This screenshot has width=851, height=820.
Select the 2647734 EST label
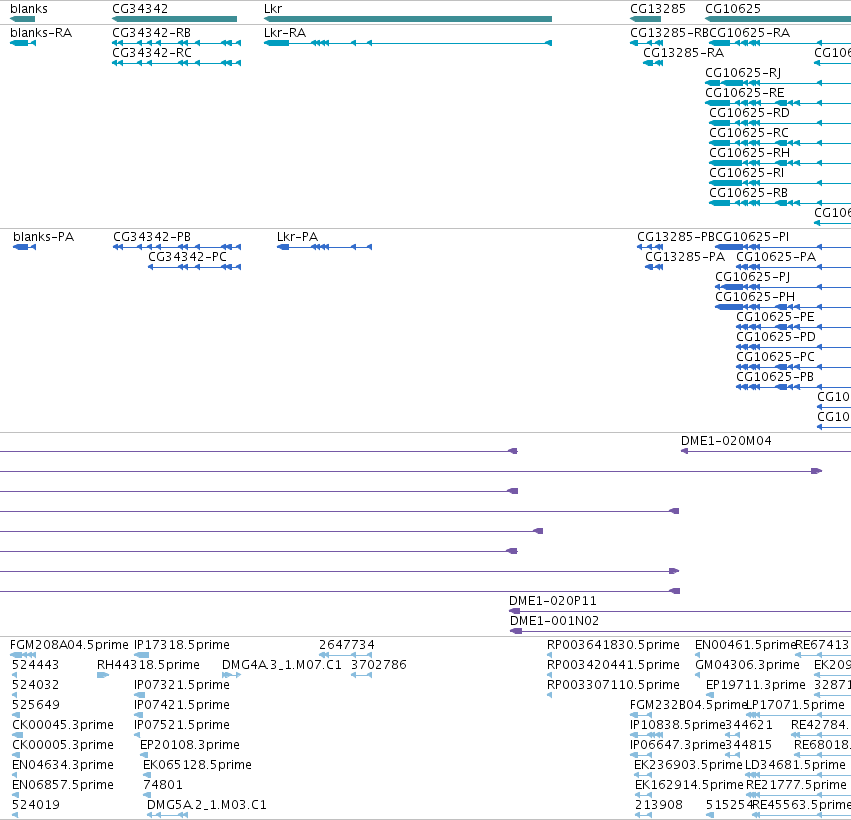click(347, 645)
